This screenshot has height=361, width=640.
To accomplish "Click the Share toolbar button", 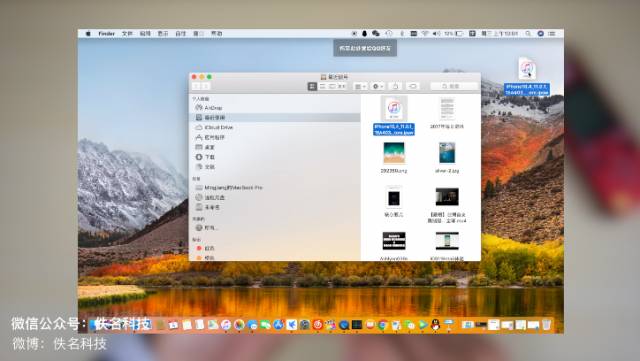I will pos(395,86).
